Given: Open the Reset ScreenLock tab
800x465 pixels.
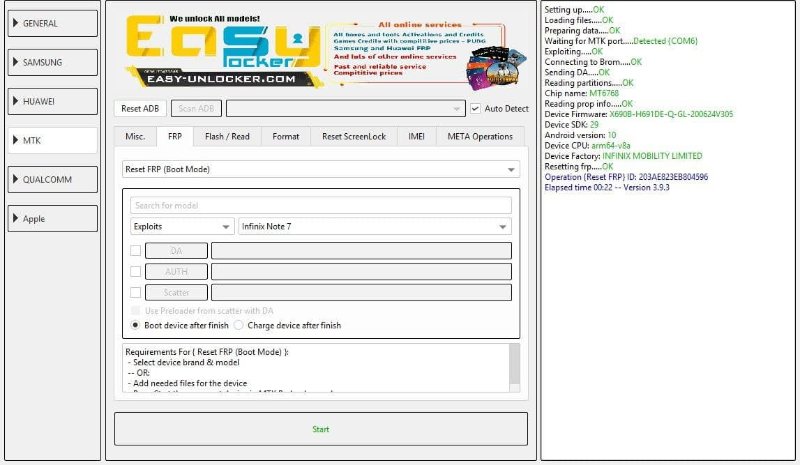Looking at the screenshot, I should (354, 137).
